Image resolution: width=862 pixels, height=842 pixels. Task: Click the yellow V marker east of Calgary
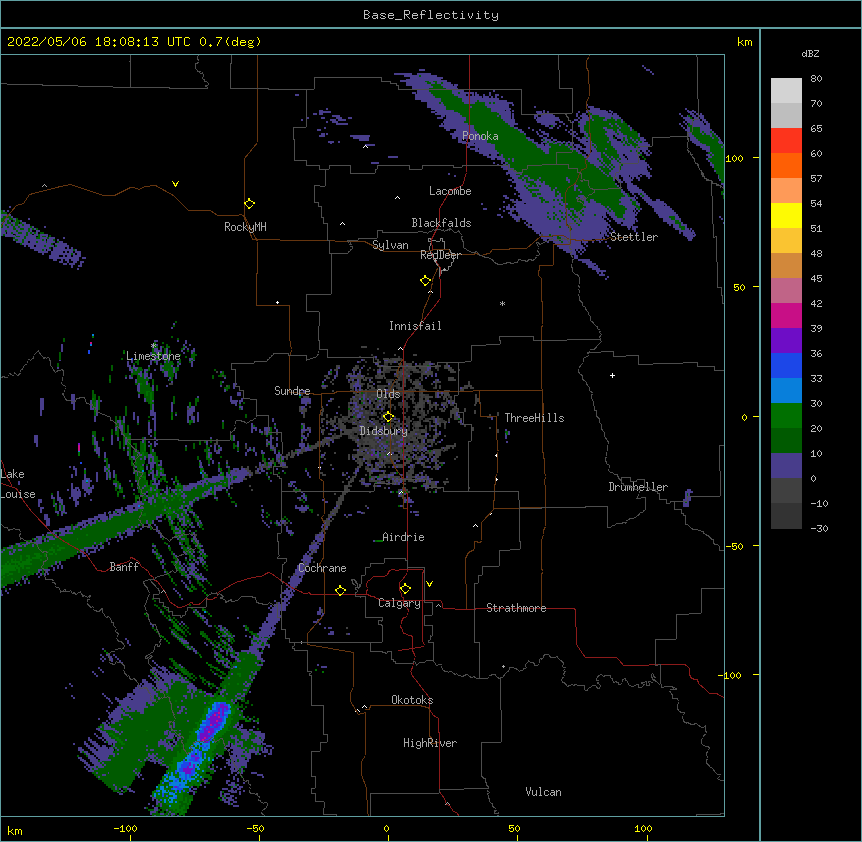point(429,584)
